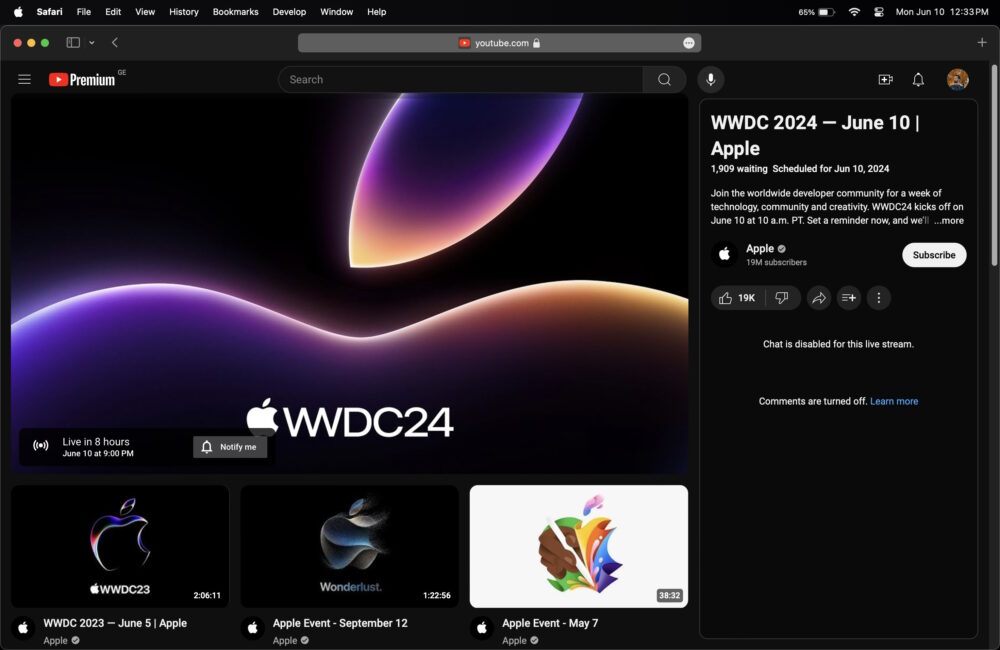Viewport: 1000px width, 650px height.
Task: Start a voice search with the microphone
Action: tap(710, 79)
